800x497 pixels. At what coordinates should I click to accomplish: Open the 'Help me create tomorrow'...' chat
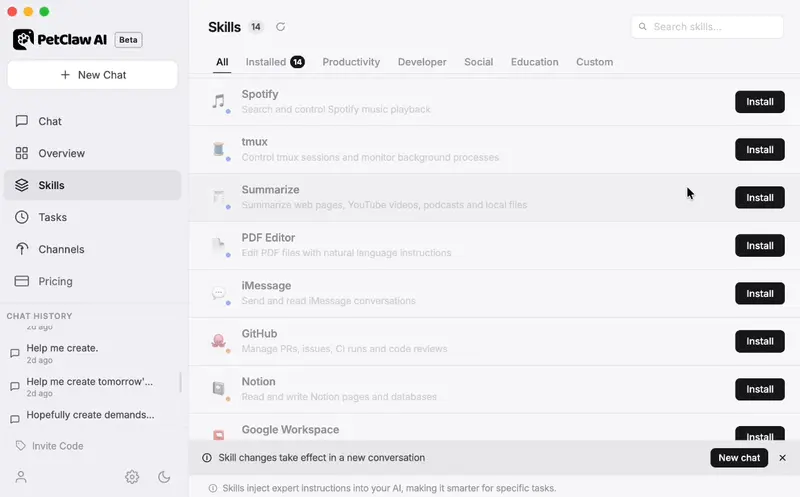(92, 387)
